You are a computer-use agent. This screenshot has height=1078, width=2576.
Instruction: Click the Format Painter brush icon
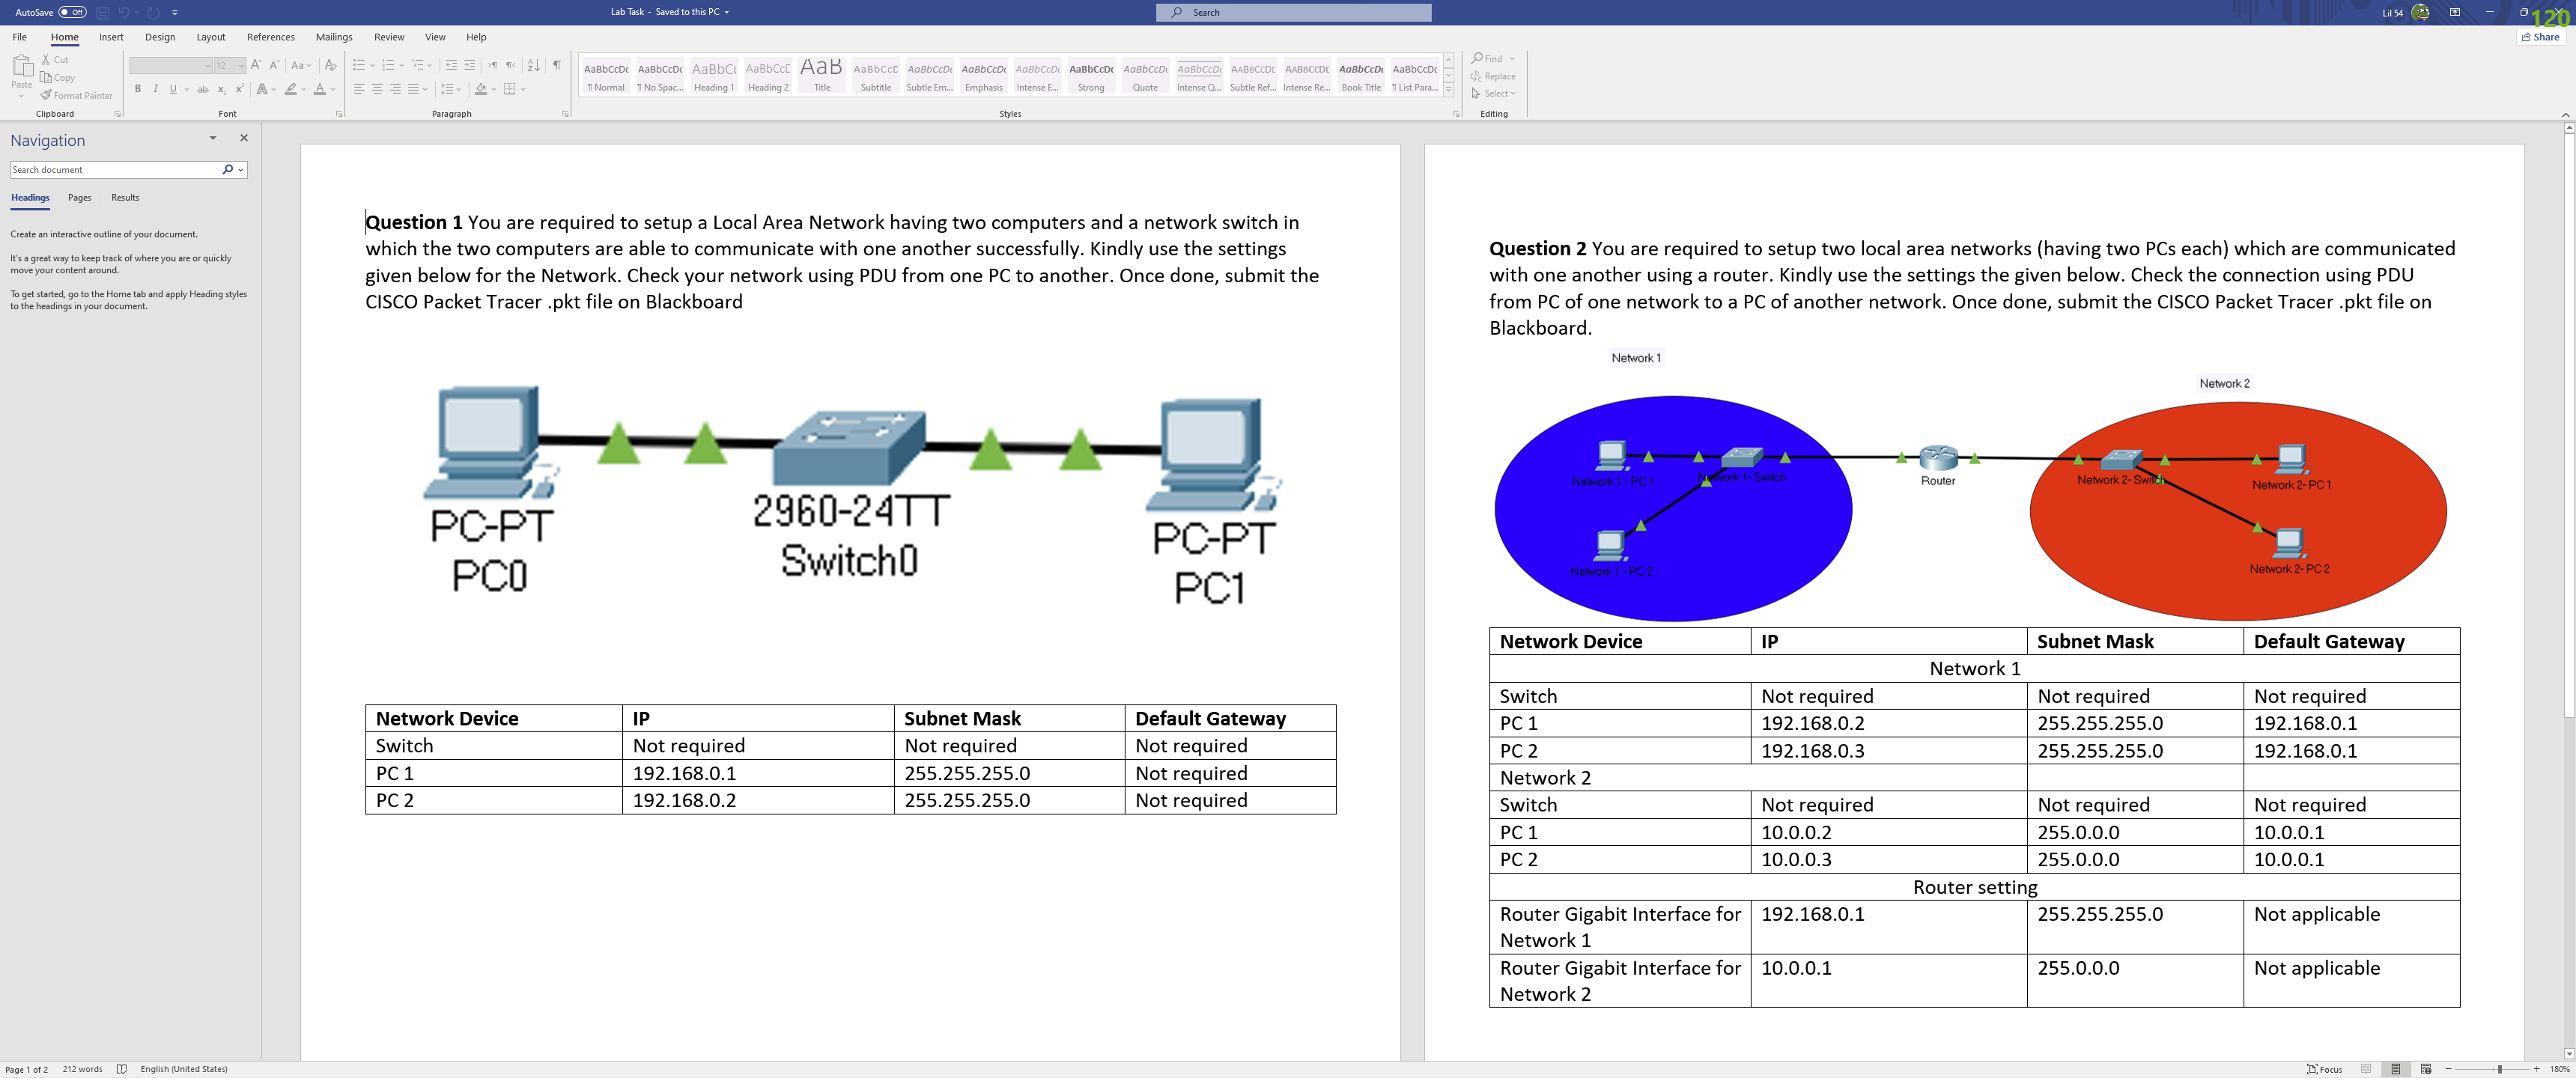click(x=46, y=96)
